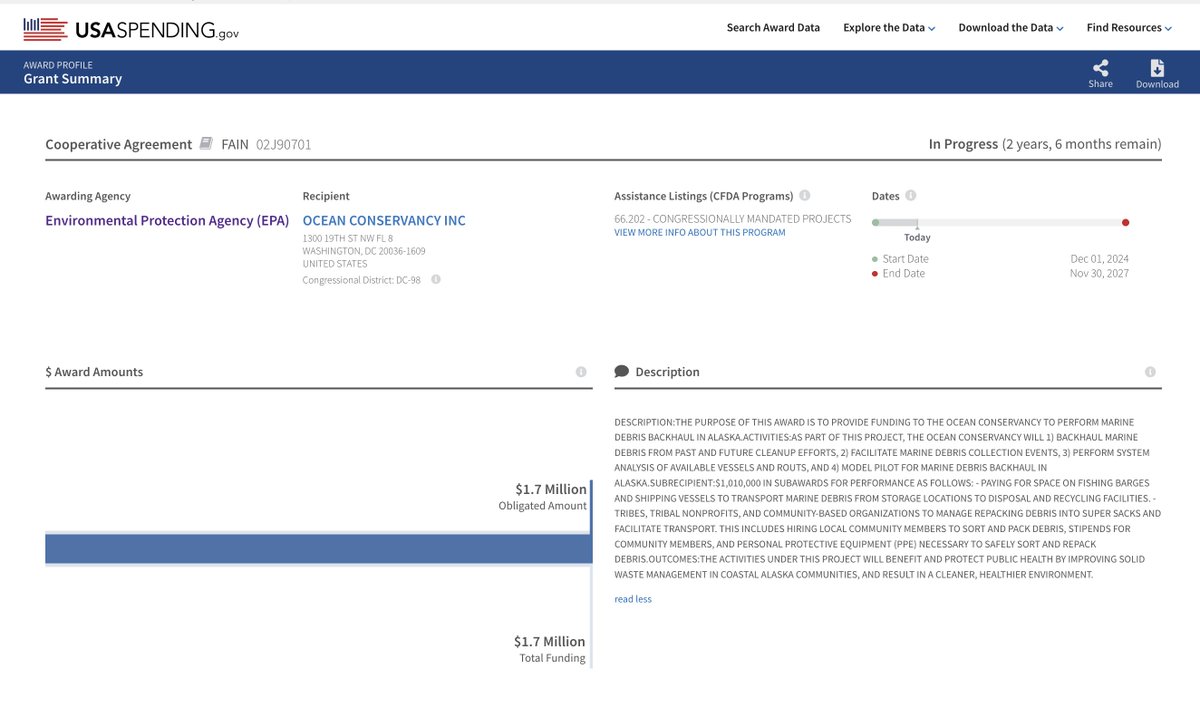Click the 66.202 Congressionally Mandated Projects text

[733, 219]
